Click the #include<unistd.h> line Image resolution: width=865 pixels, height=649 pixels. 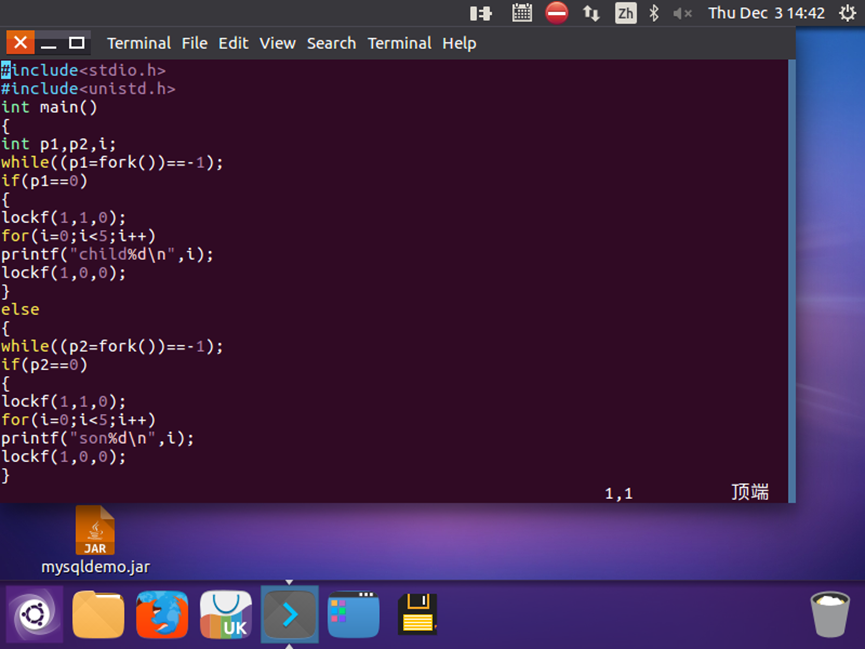(x=88, y=89)
